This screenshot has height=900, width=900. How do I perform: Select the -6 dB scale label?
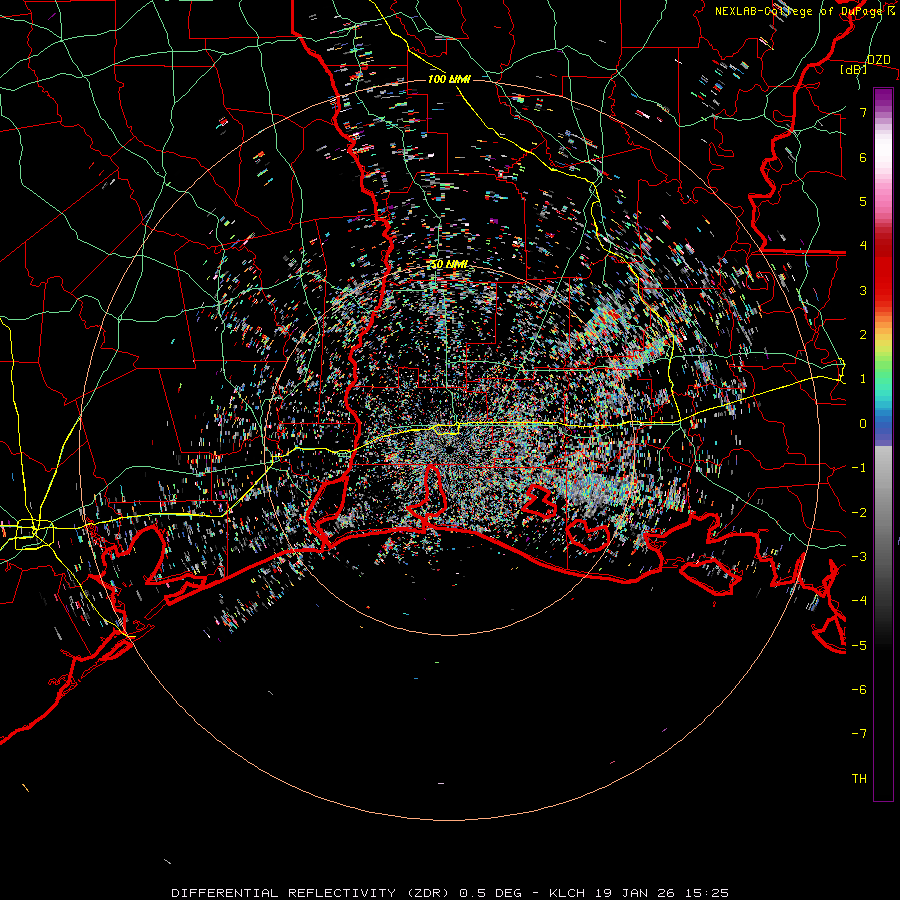coord(859,690)
